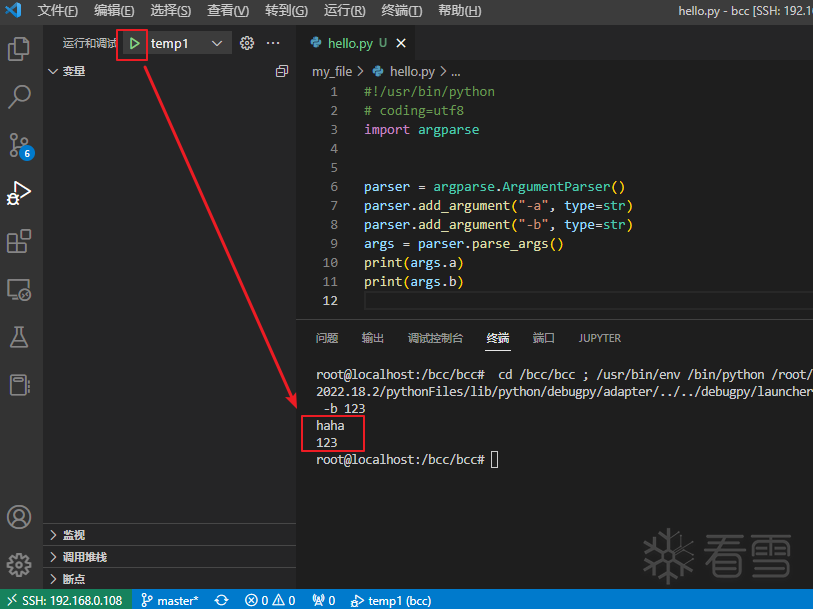Click the SSH: 192.168.0.108 remote indicator
Screen dimensions: 813x609
tap(66, 600)
